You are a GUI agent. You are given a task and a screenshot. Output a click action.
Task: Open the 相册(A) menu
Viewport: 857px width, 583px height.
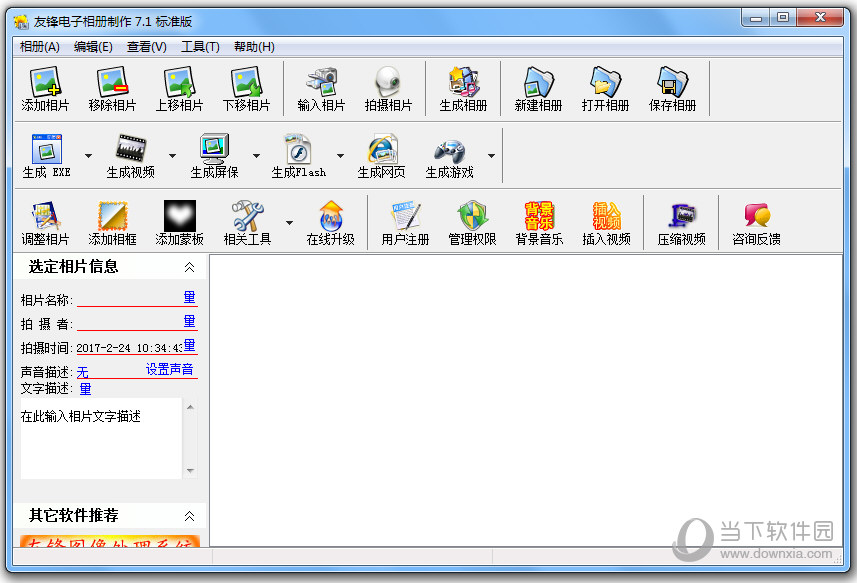point(40,47)
